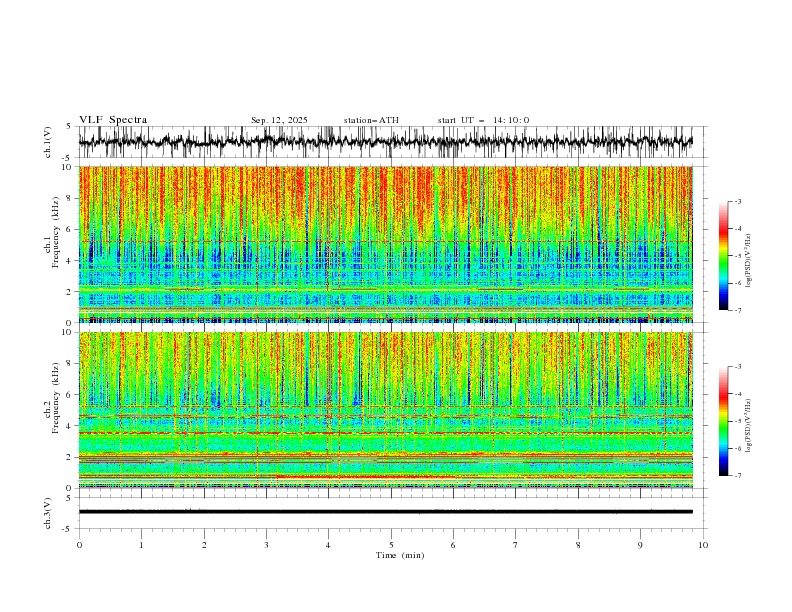Click the date 'Sep. 12, 2025'
Image resolution: width=792 pixels, height=612 pixels.
click(279, 120)
